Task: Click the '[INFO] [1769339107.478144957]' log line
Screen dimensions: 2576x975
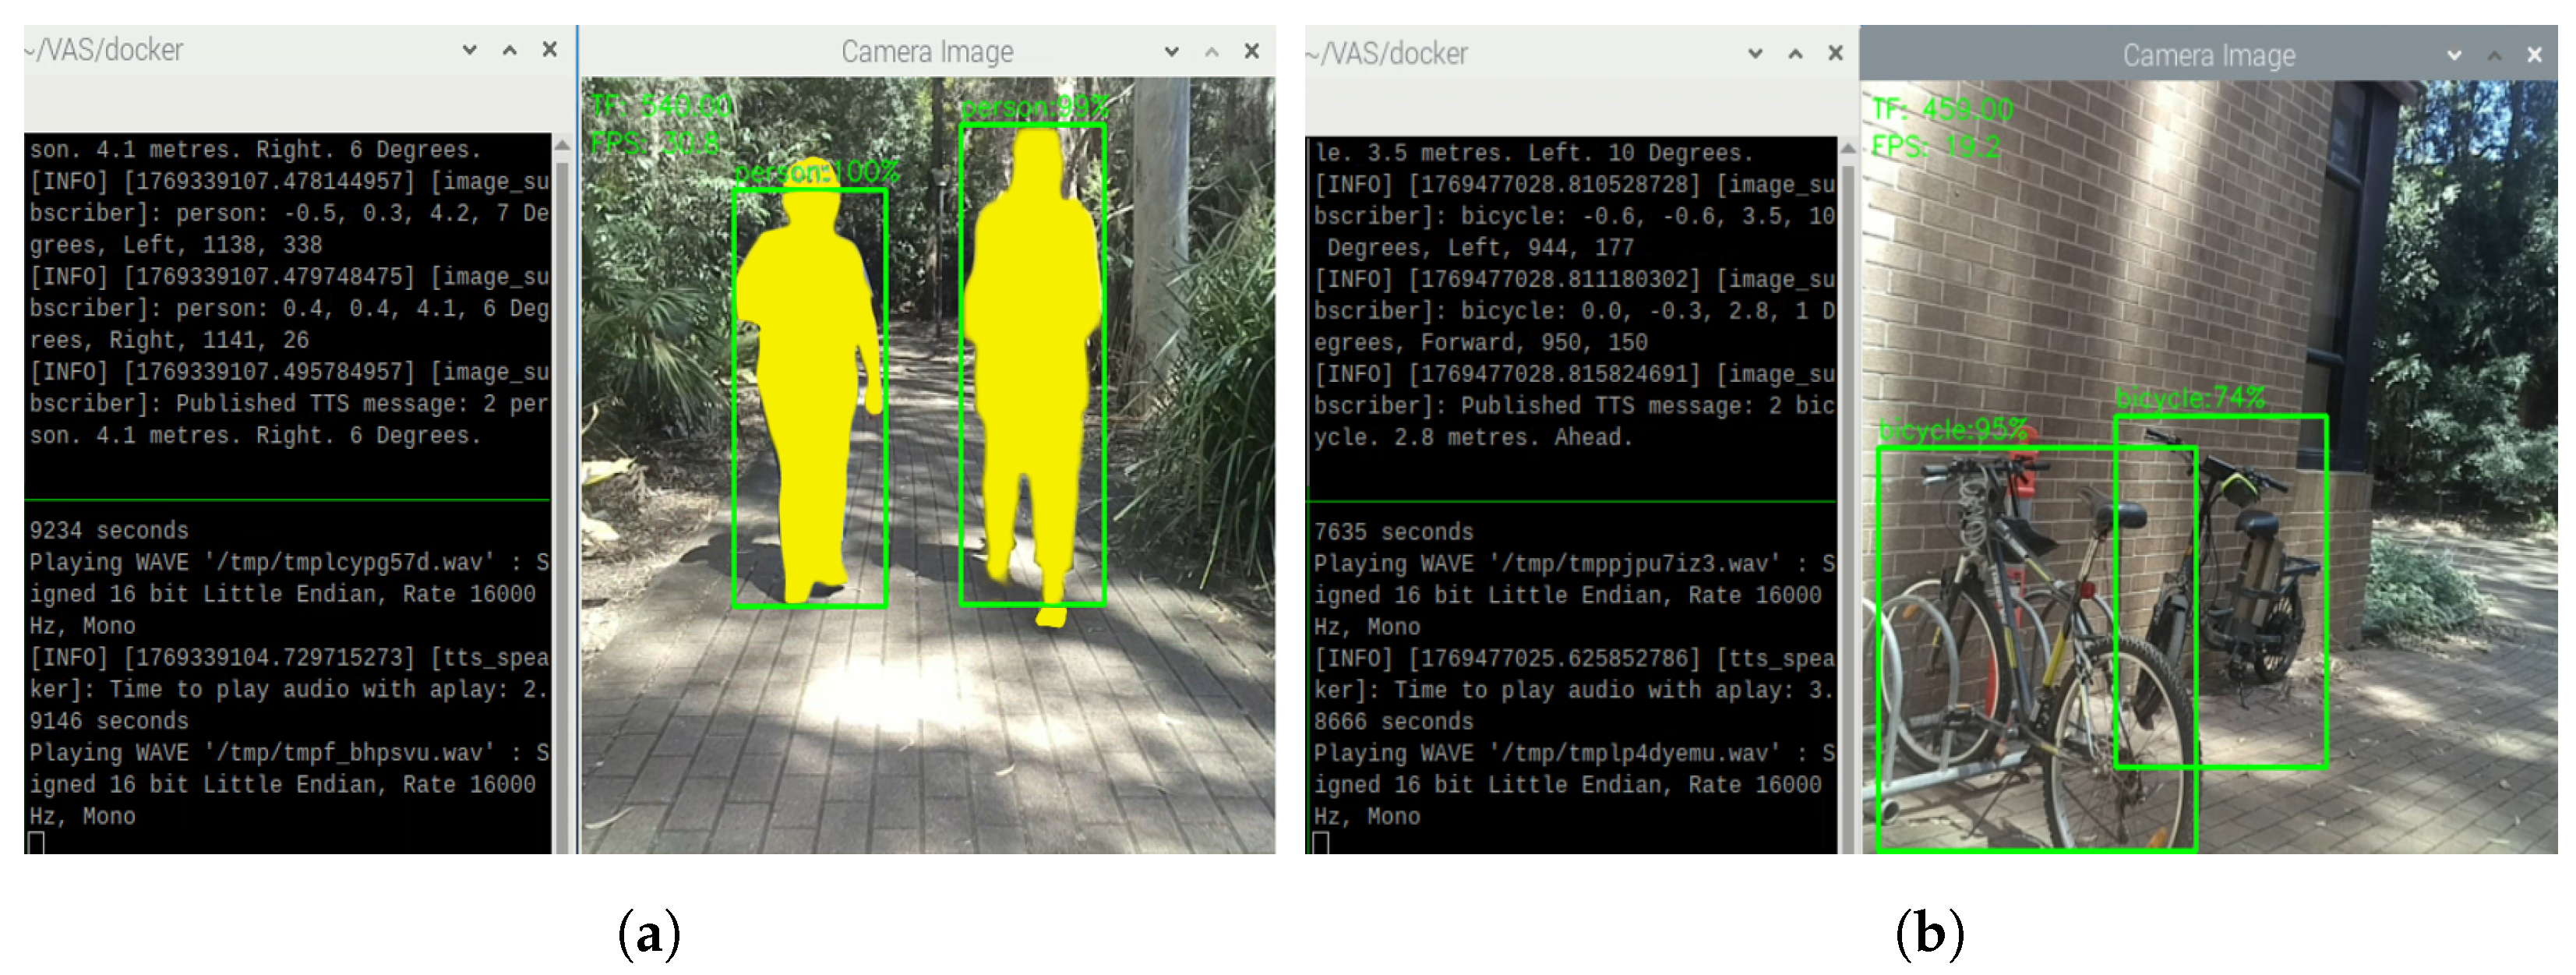Action: pos(289,182)
